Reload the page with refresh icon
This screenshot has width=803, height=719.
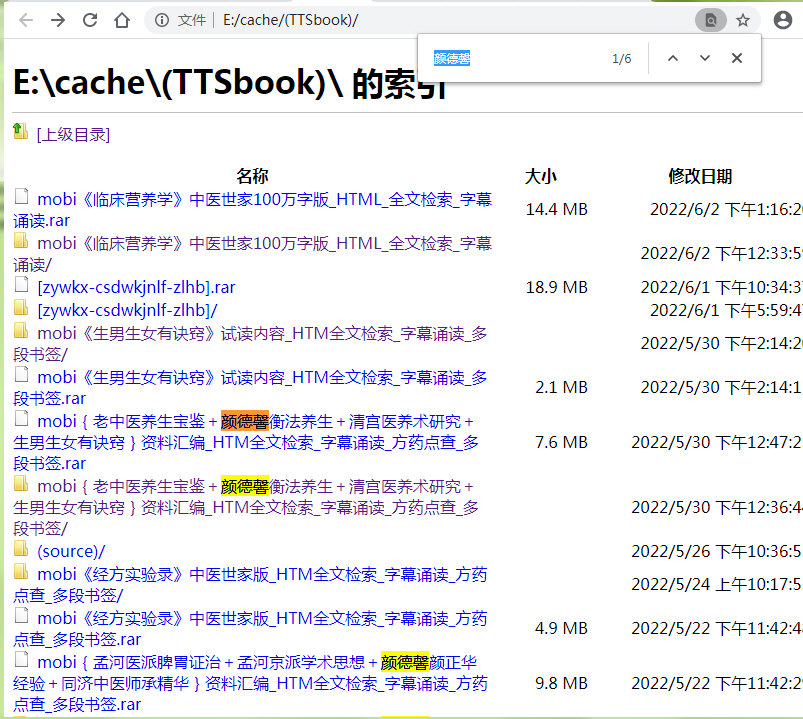90,20
